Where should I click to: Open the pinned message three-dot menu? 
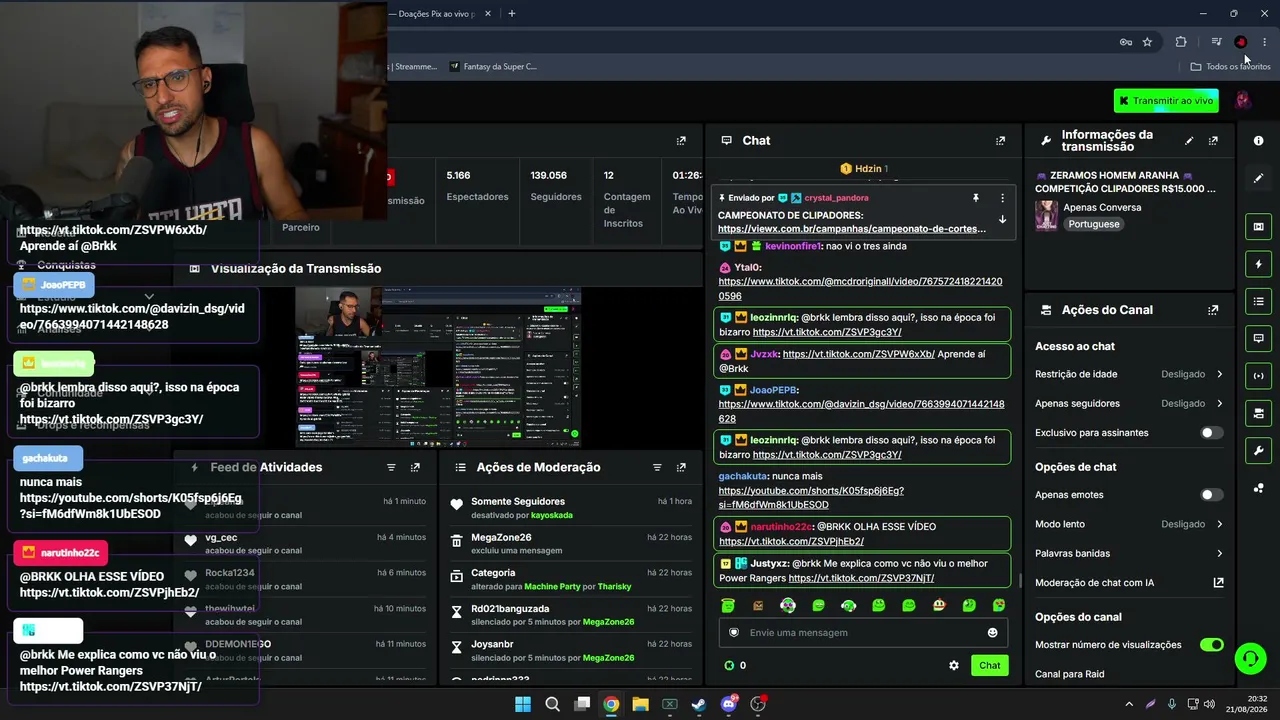(1002, 198)
